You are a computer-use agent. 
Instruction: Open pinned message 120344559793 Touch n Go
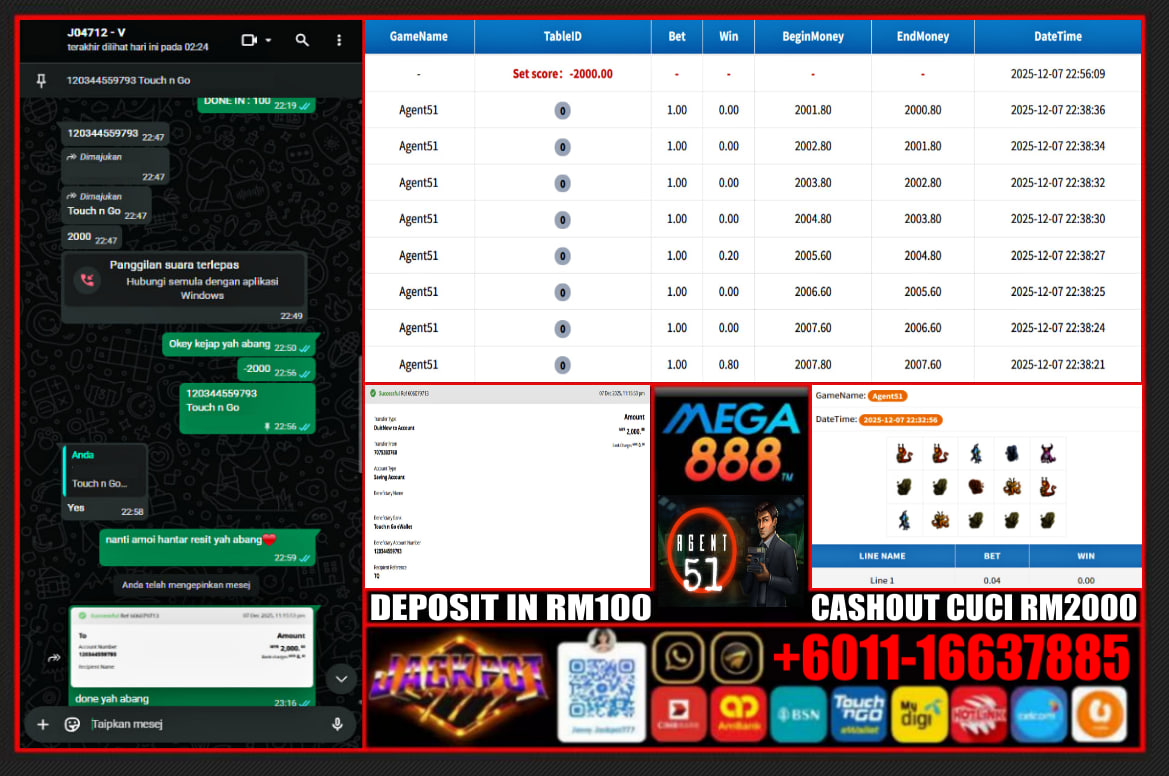[128, 80]
